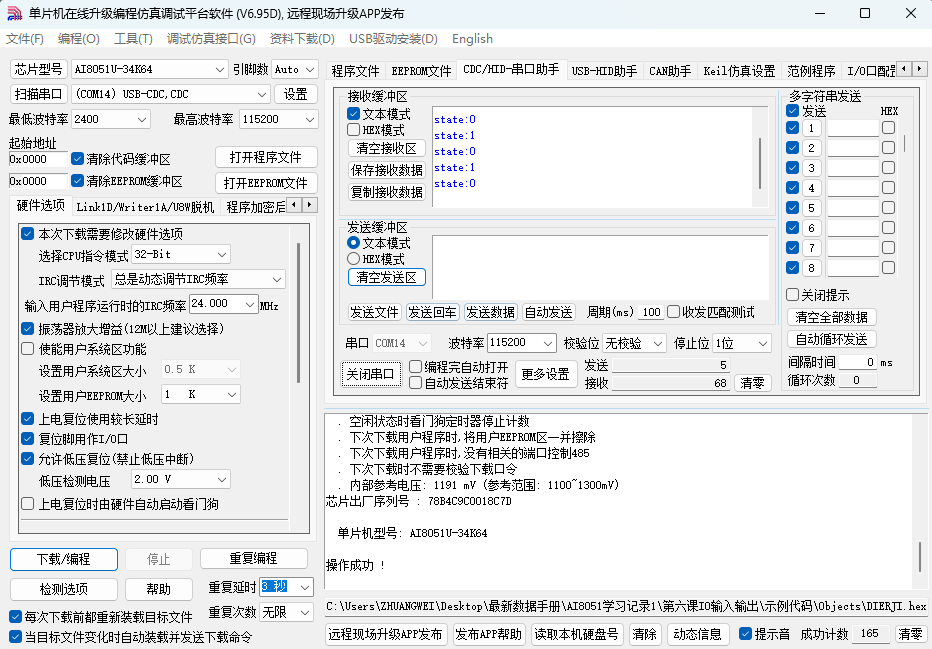Open 停止位 1位 dropdown
Viewport: 932px width, 649px height.
click(742, 343)
